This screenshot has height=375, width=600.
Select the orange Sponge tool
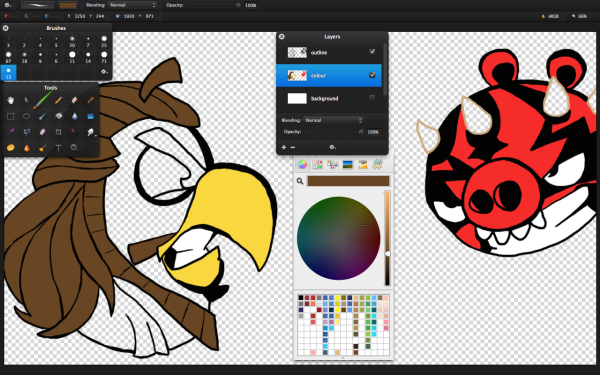coord(10,148)
